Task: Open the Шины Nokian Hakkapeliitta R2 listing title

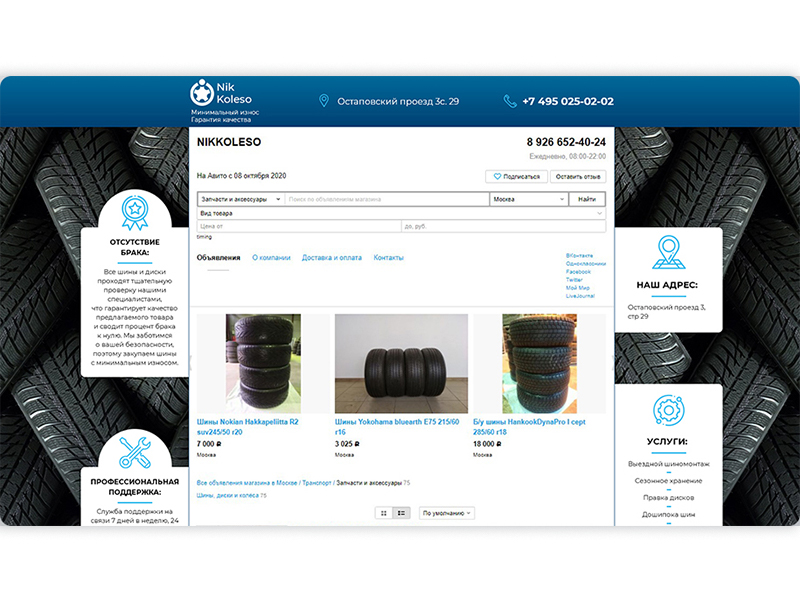Action: 248,427
